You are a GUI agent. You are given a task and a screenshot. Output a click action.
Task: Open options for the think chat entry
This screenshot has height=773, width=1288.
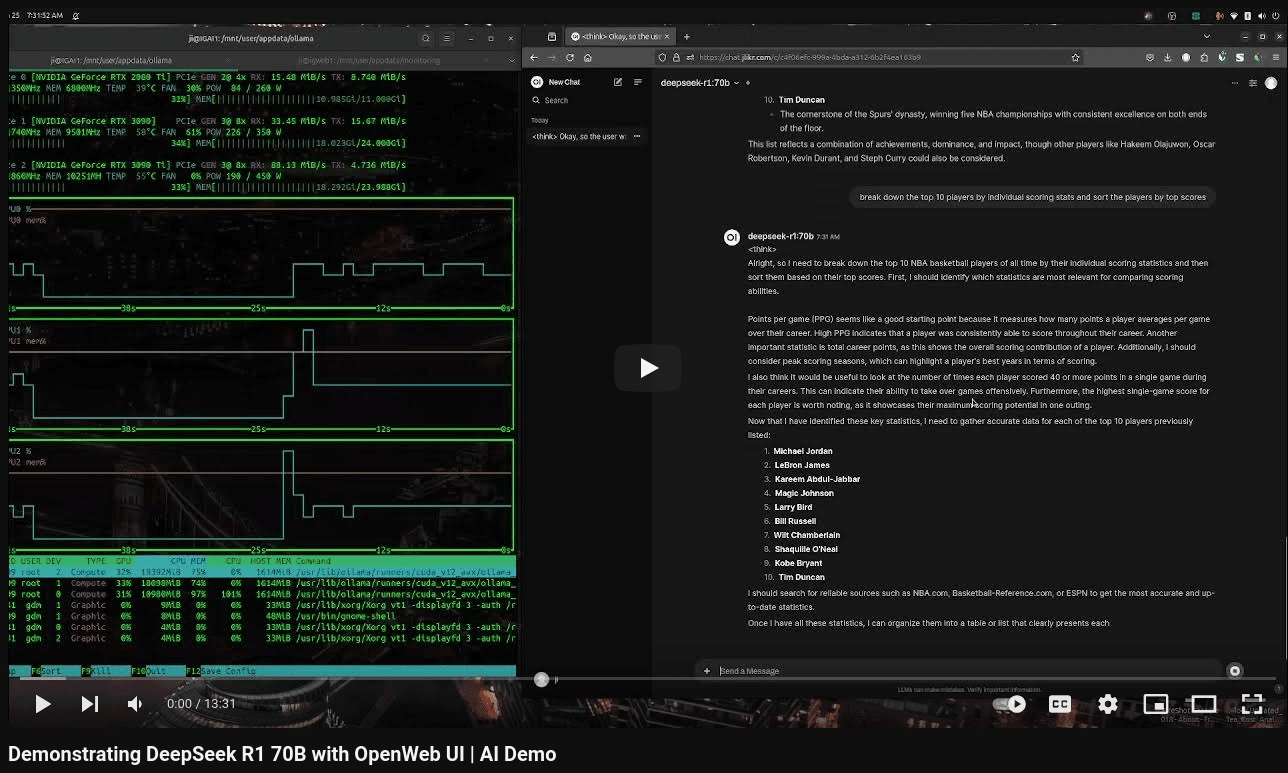tap(637, 136)
